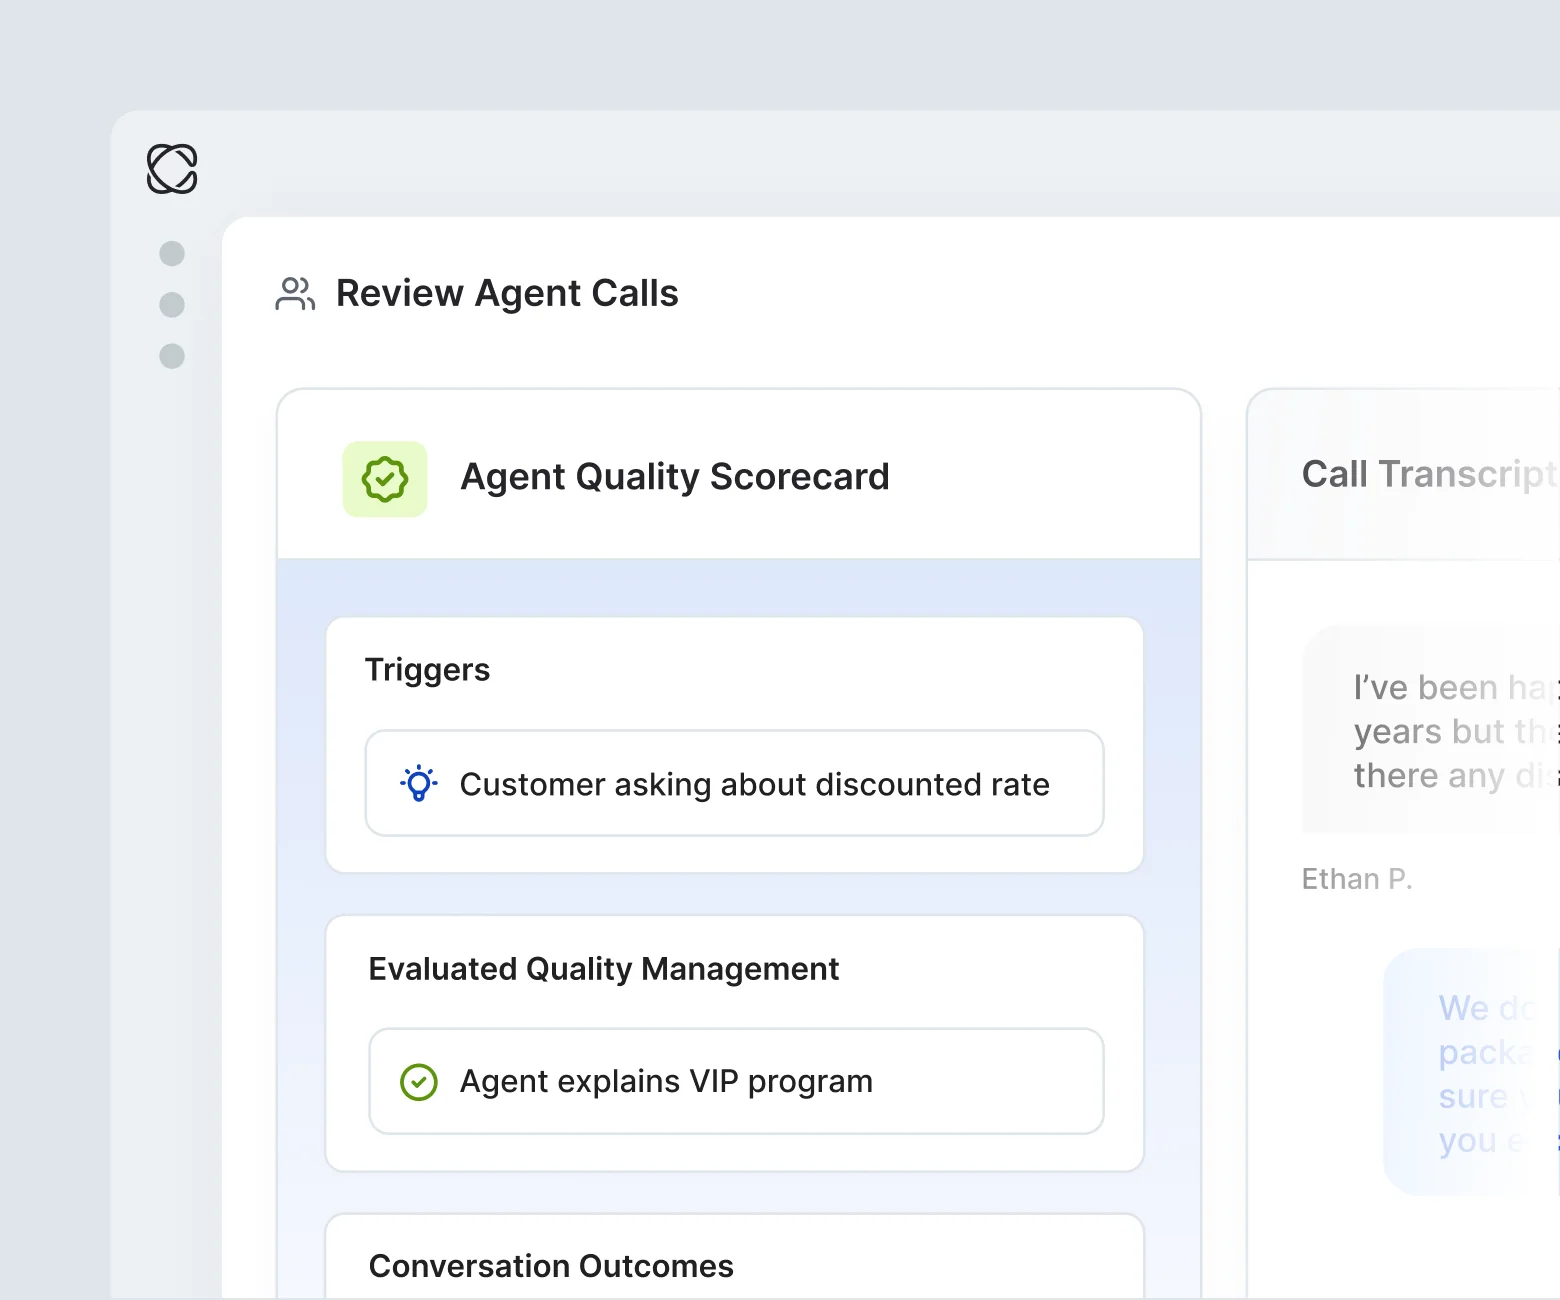Open the Customer asking about discounted rate trigger
Image resolution: width=1560 pixels, height=1300 pixels.
click(735, 783)
